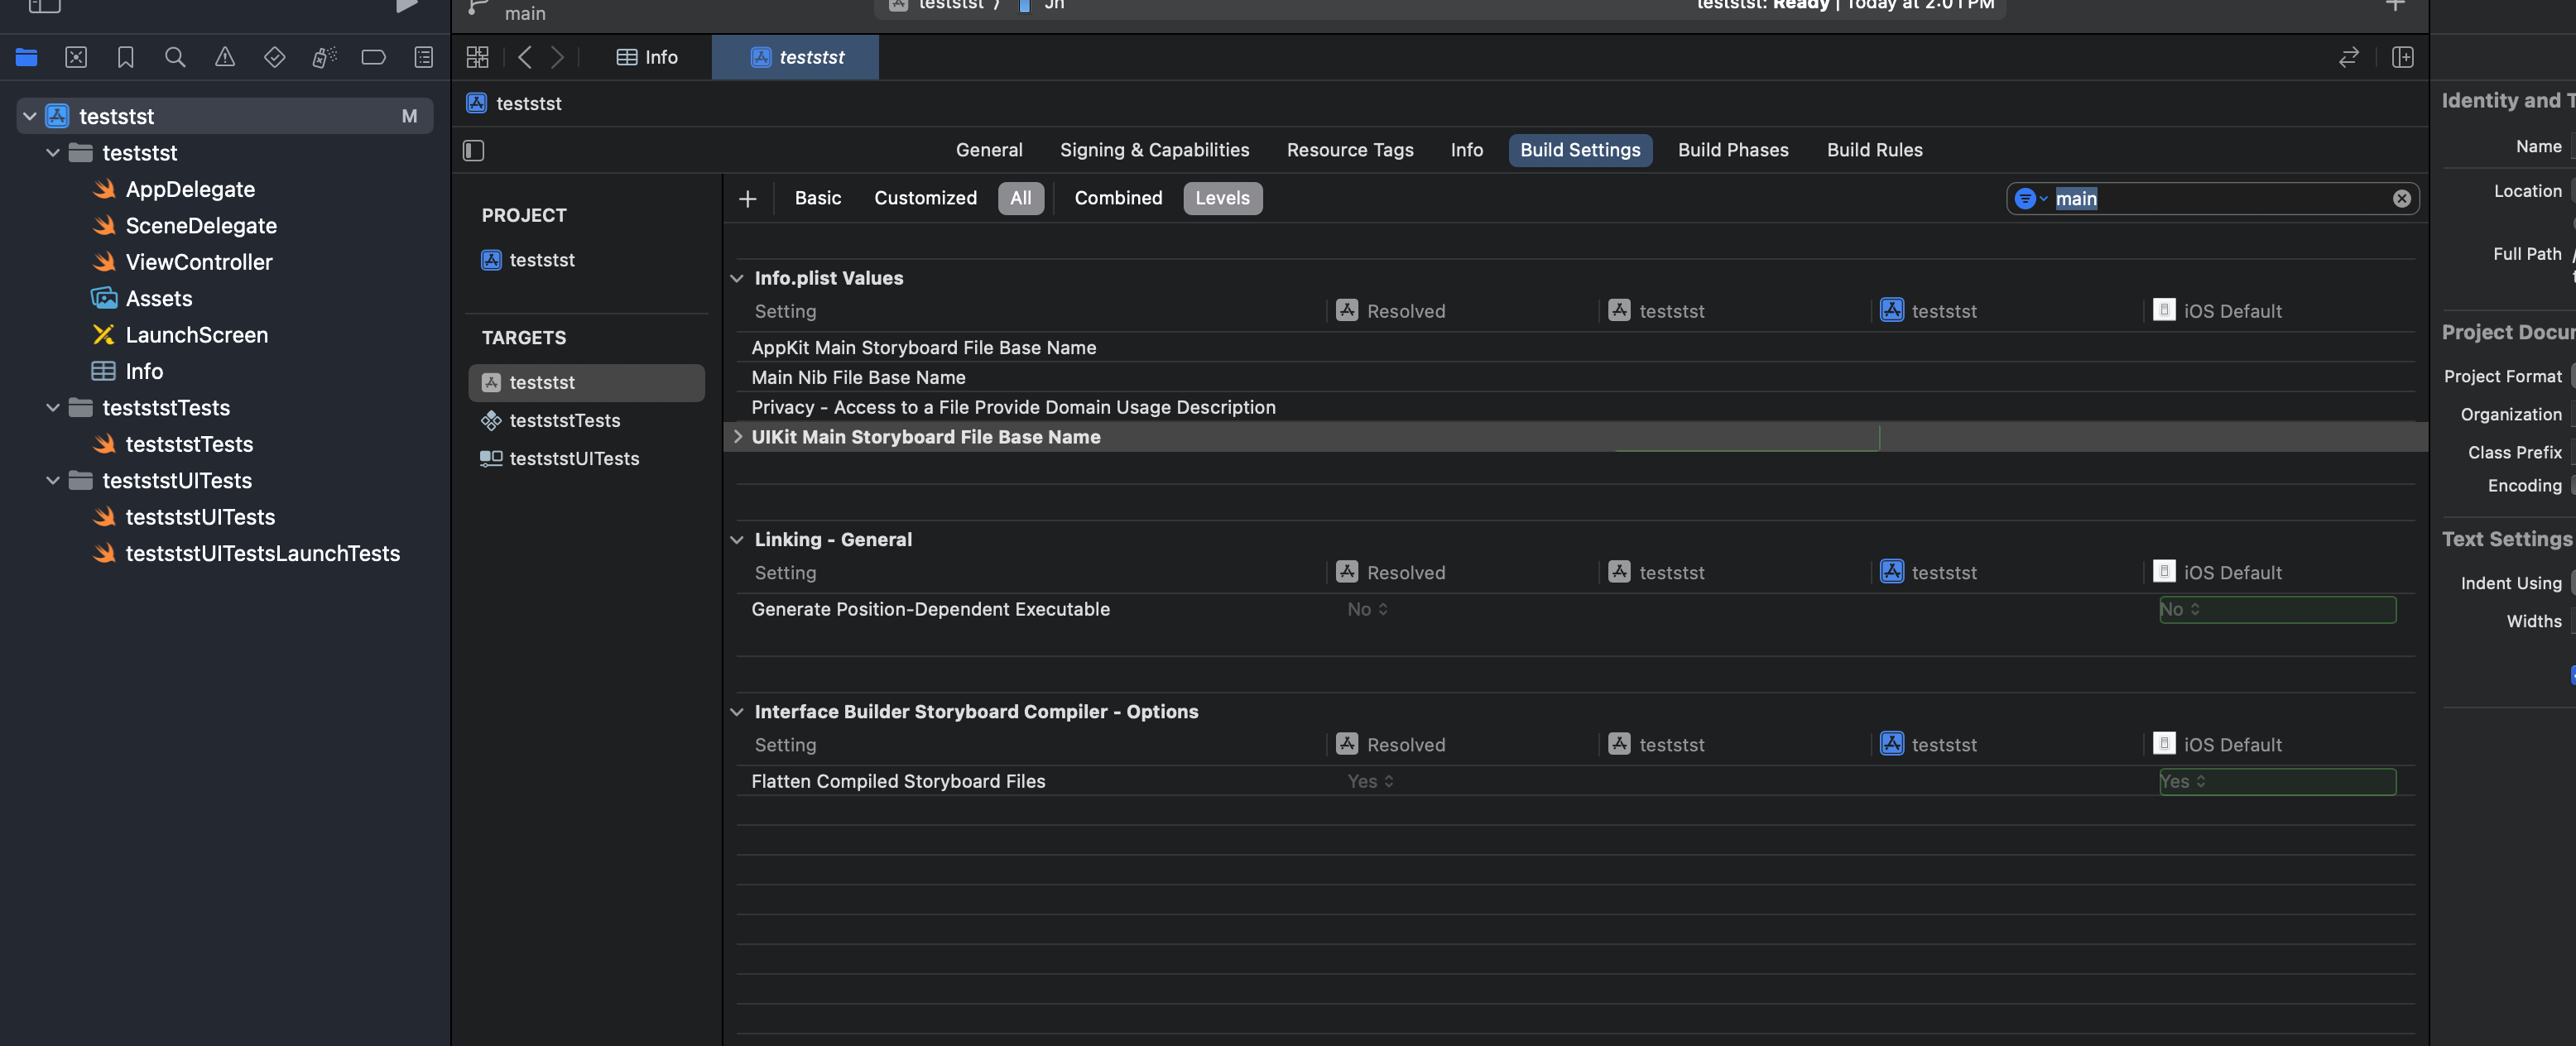The width and height of the screenshot is (2576, 1046).
Task: Open the Report navigator icon
Action: point(424,57)
